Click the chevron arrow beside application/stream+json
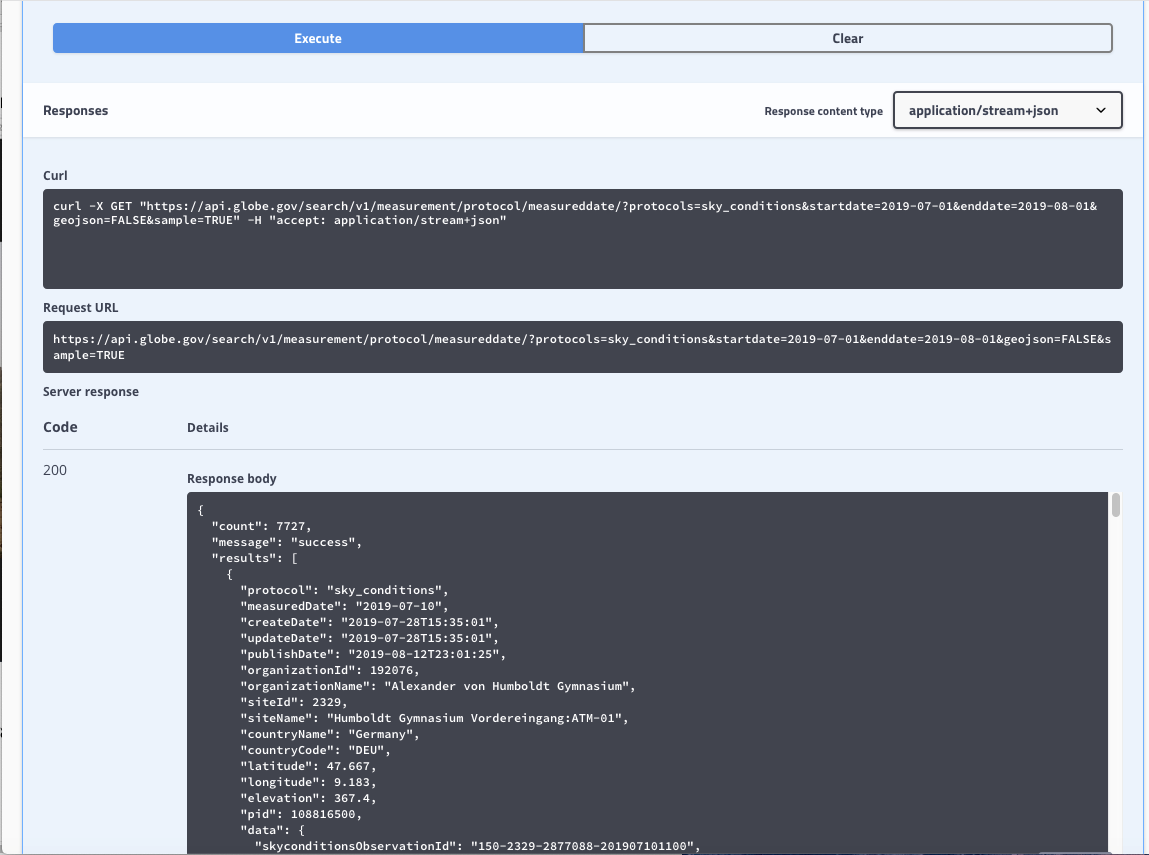 (1101, 111)
